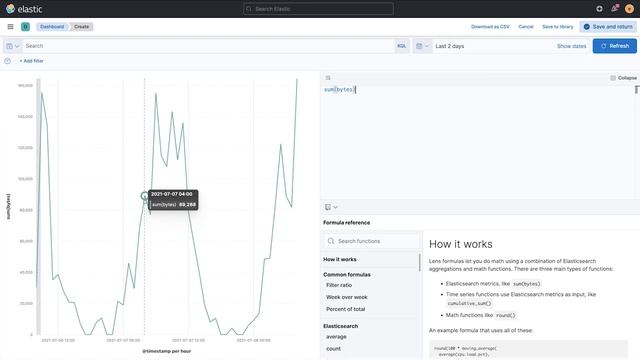Select Week over week formula
This screenshot has height=360, width=640.
point(347,297)
